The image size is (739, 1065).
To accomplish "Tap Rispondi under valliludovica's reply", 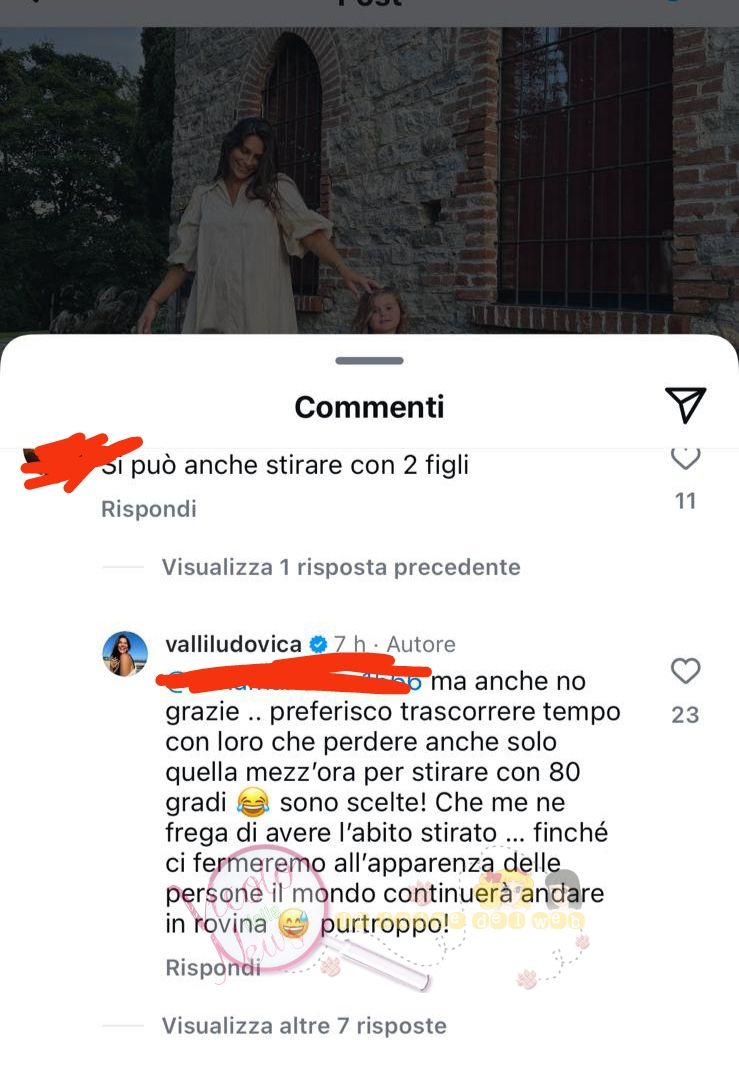I will click(x=213, y=967).
